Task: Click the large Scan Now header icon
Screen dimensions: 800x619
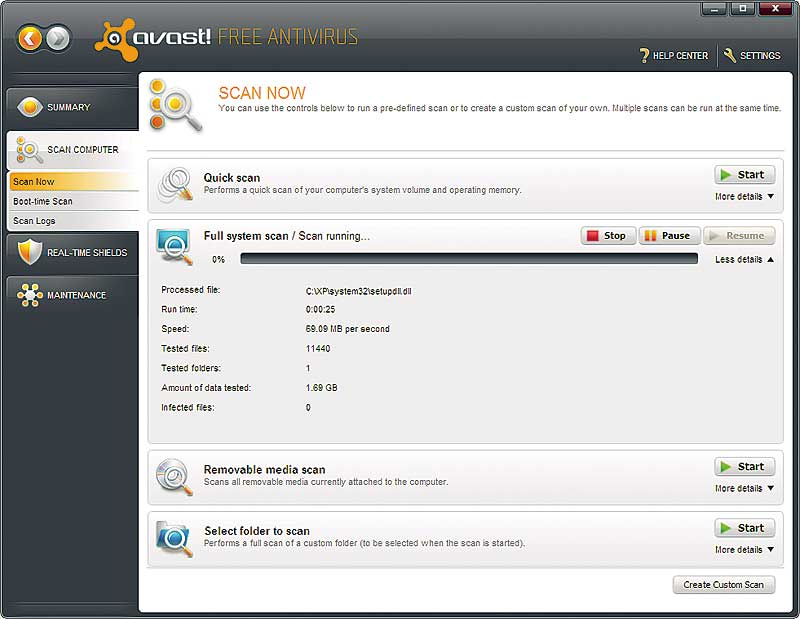Action: 174,107
